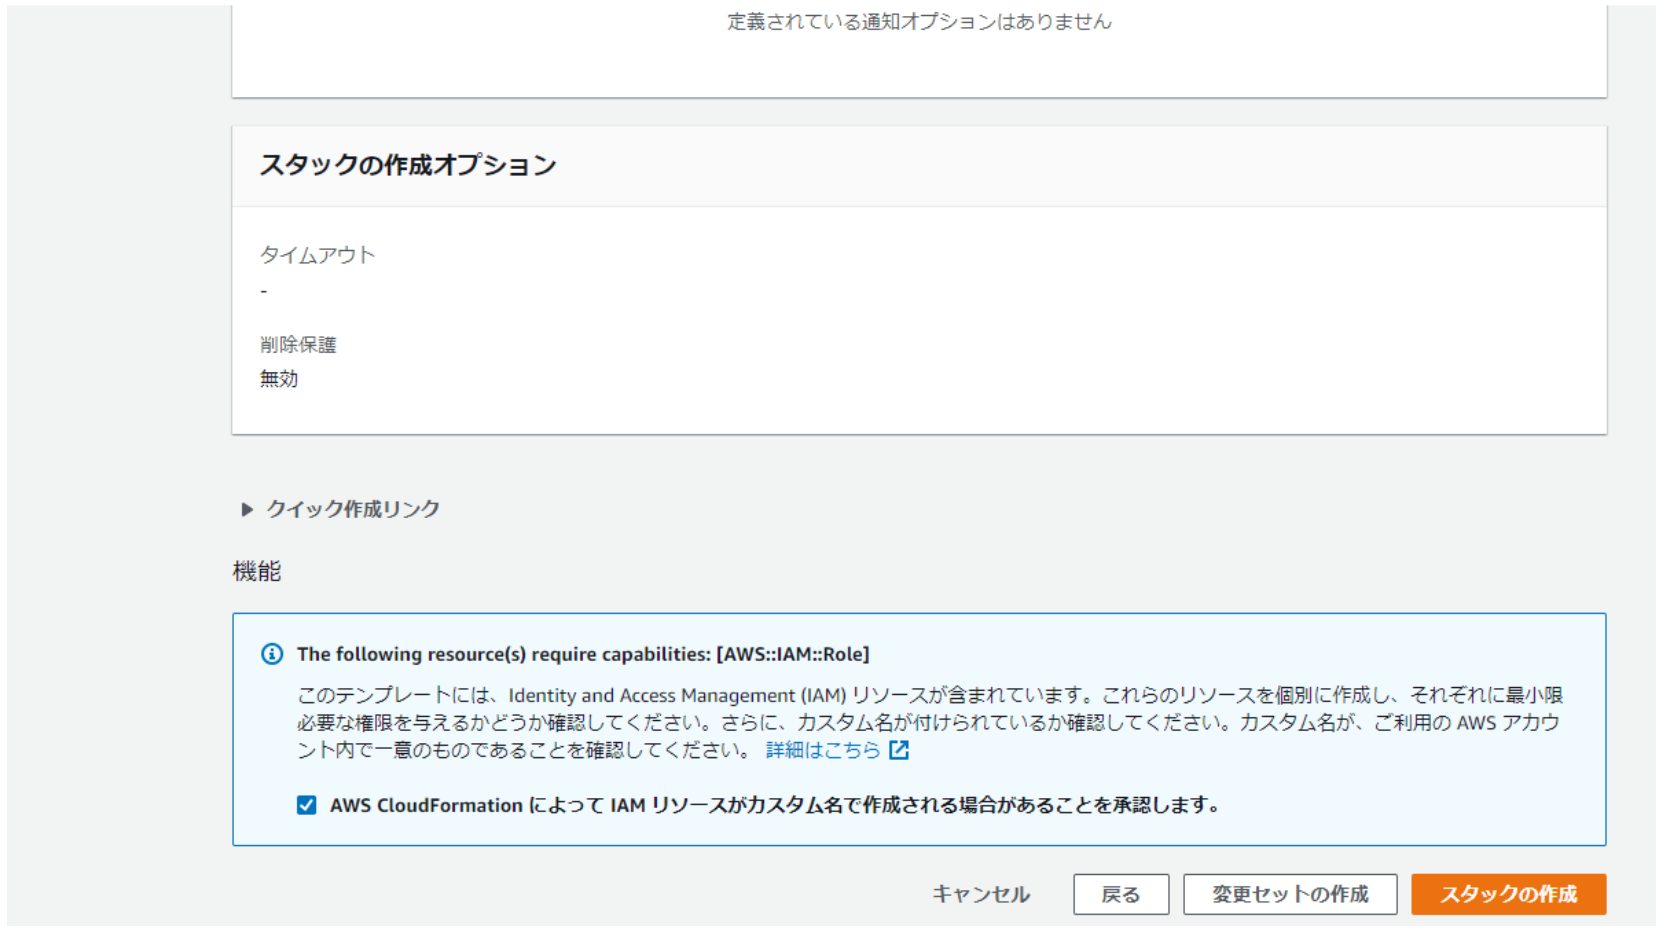Click the 無効 value under 削除保護
This screenshot has width=1665, height=940.
(279, 379)
